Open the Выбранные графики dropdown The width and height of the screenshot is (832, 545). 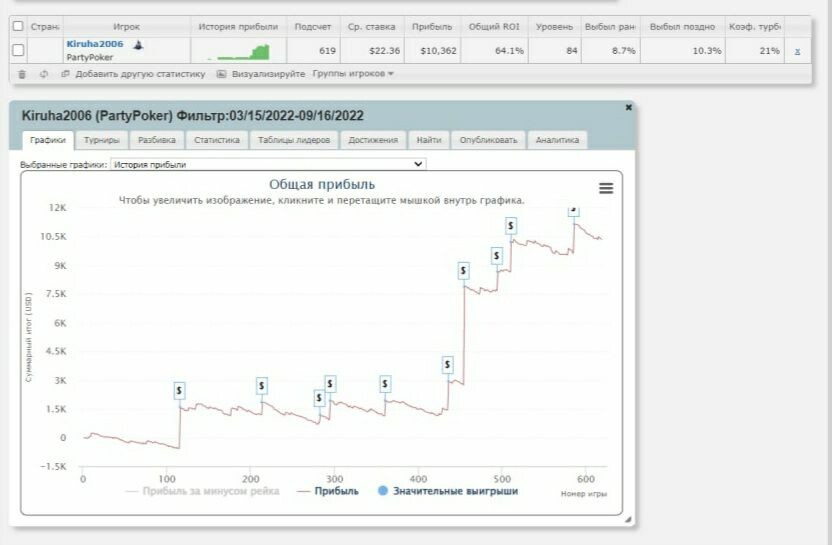click(268, 164)
